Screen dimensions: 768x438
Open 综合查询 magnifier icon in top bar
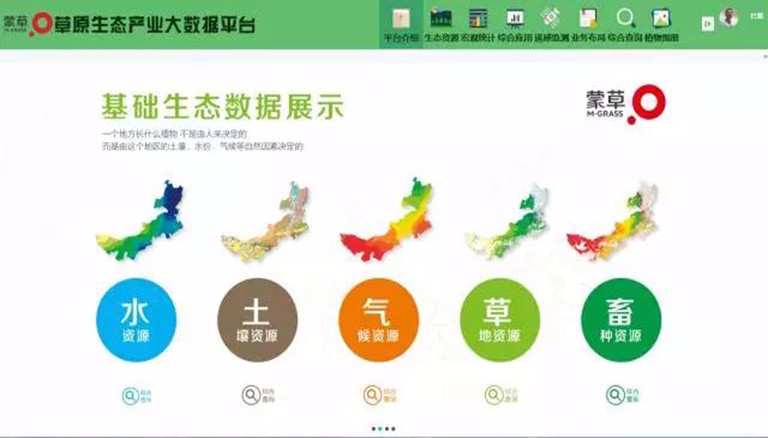click(625, 20)
